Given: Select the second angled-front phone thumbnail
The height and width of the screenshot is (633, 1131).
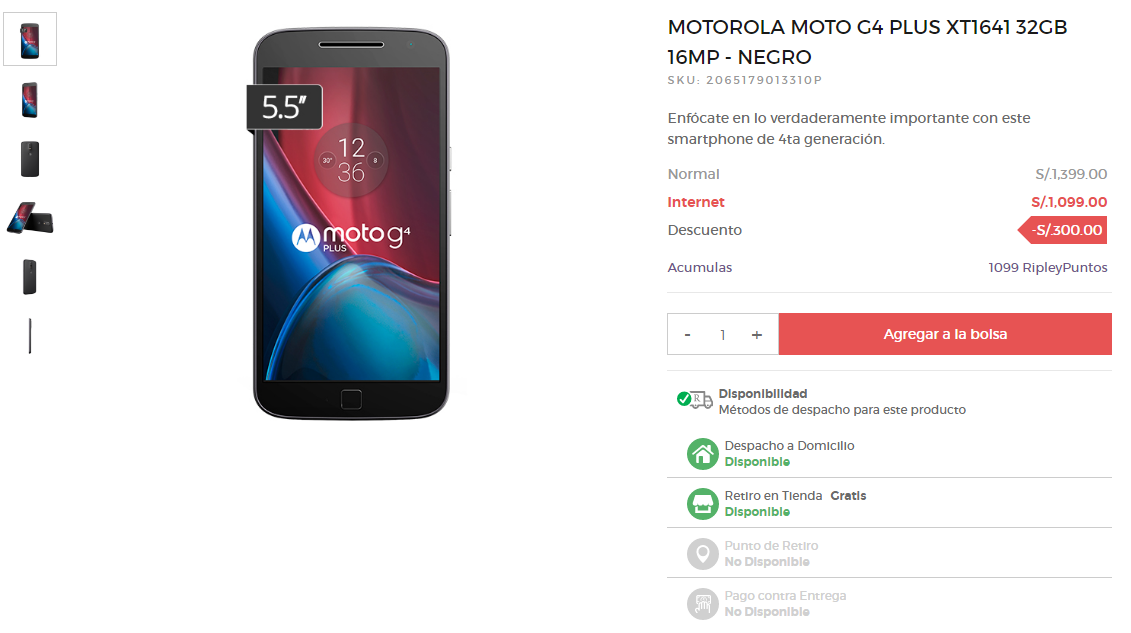Looking at the screenshot, I should 30,99.
